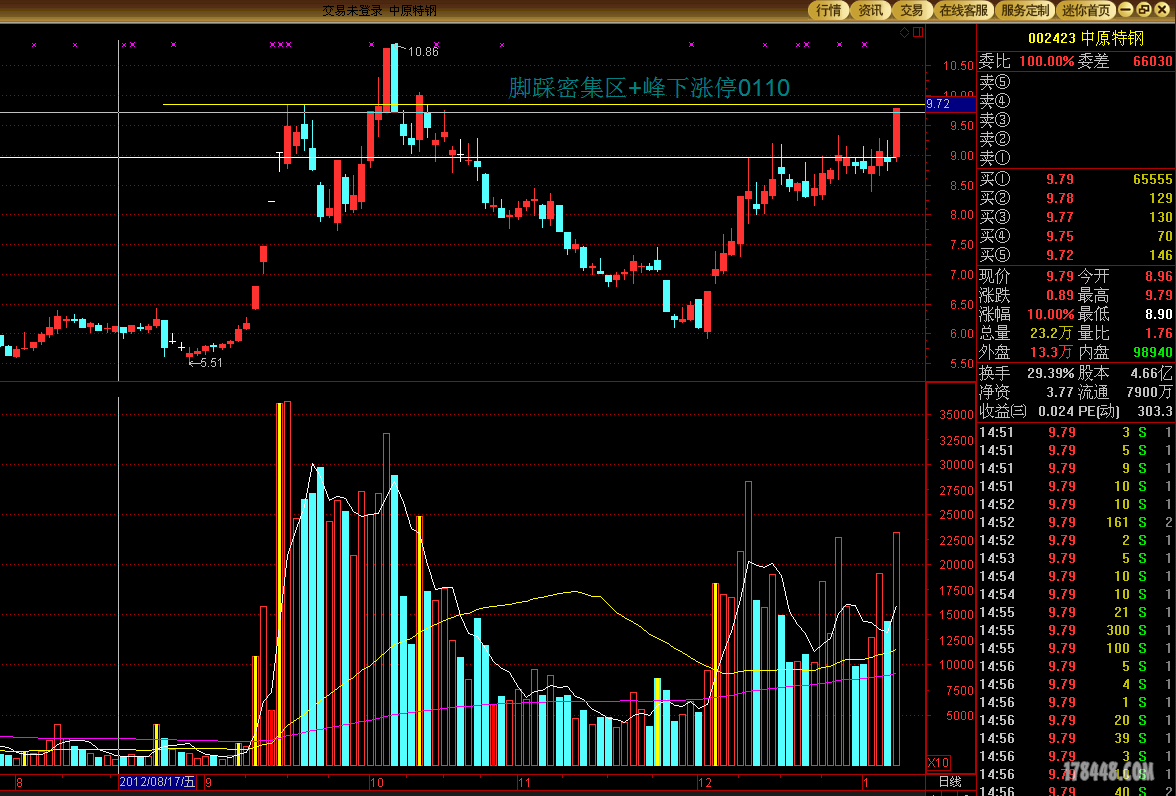This screenshot has height=796, width=1176.
Task: Click the split-panel square icon above price axis
Action: [917, 33]
